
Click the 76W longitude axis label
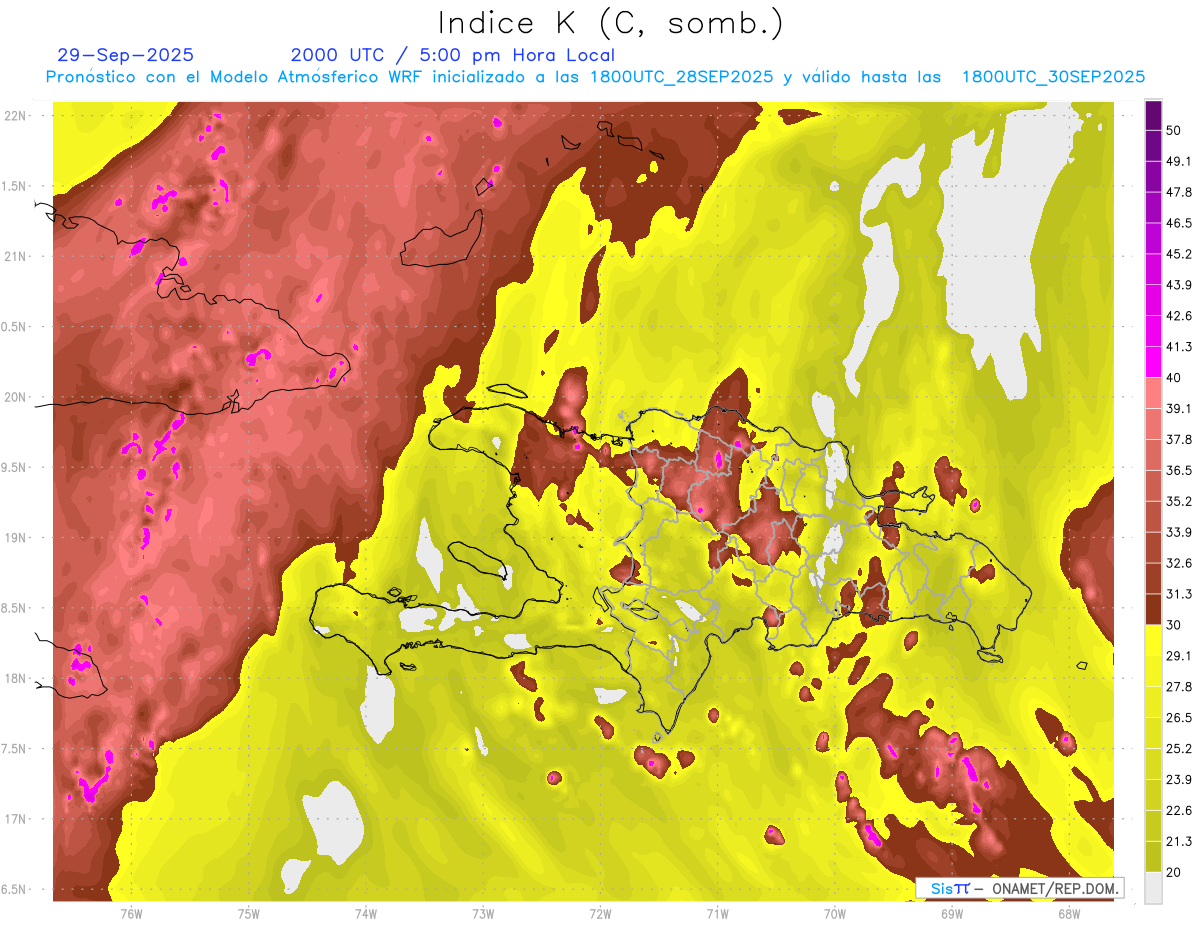pyautogui.click(x=131, y=913)
